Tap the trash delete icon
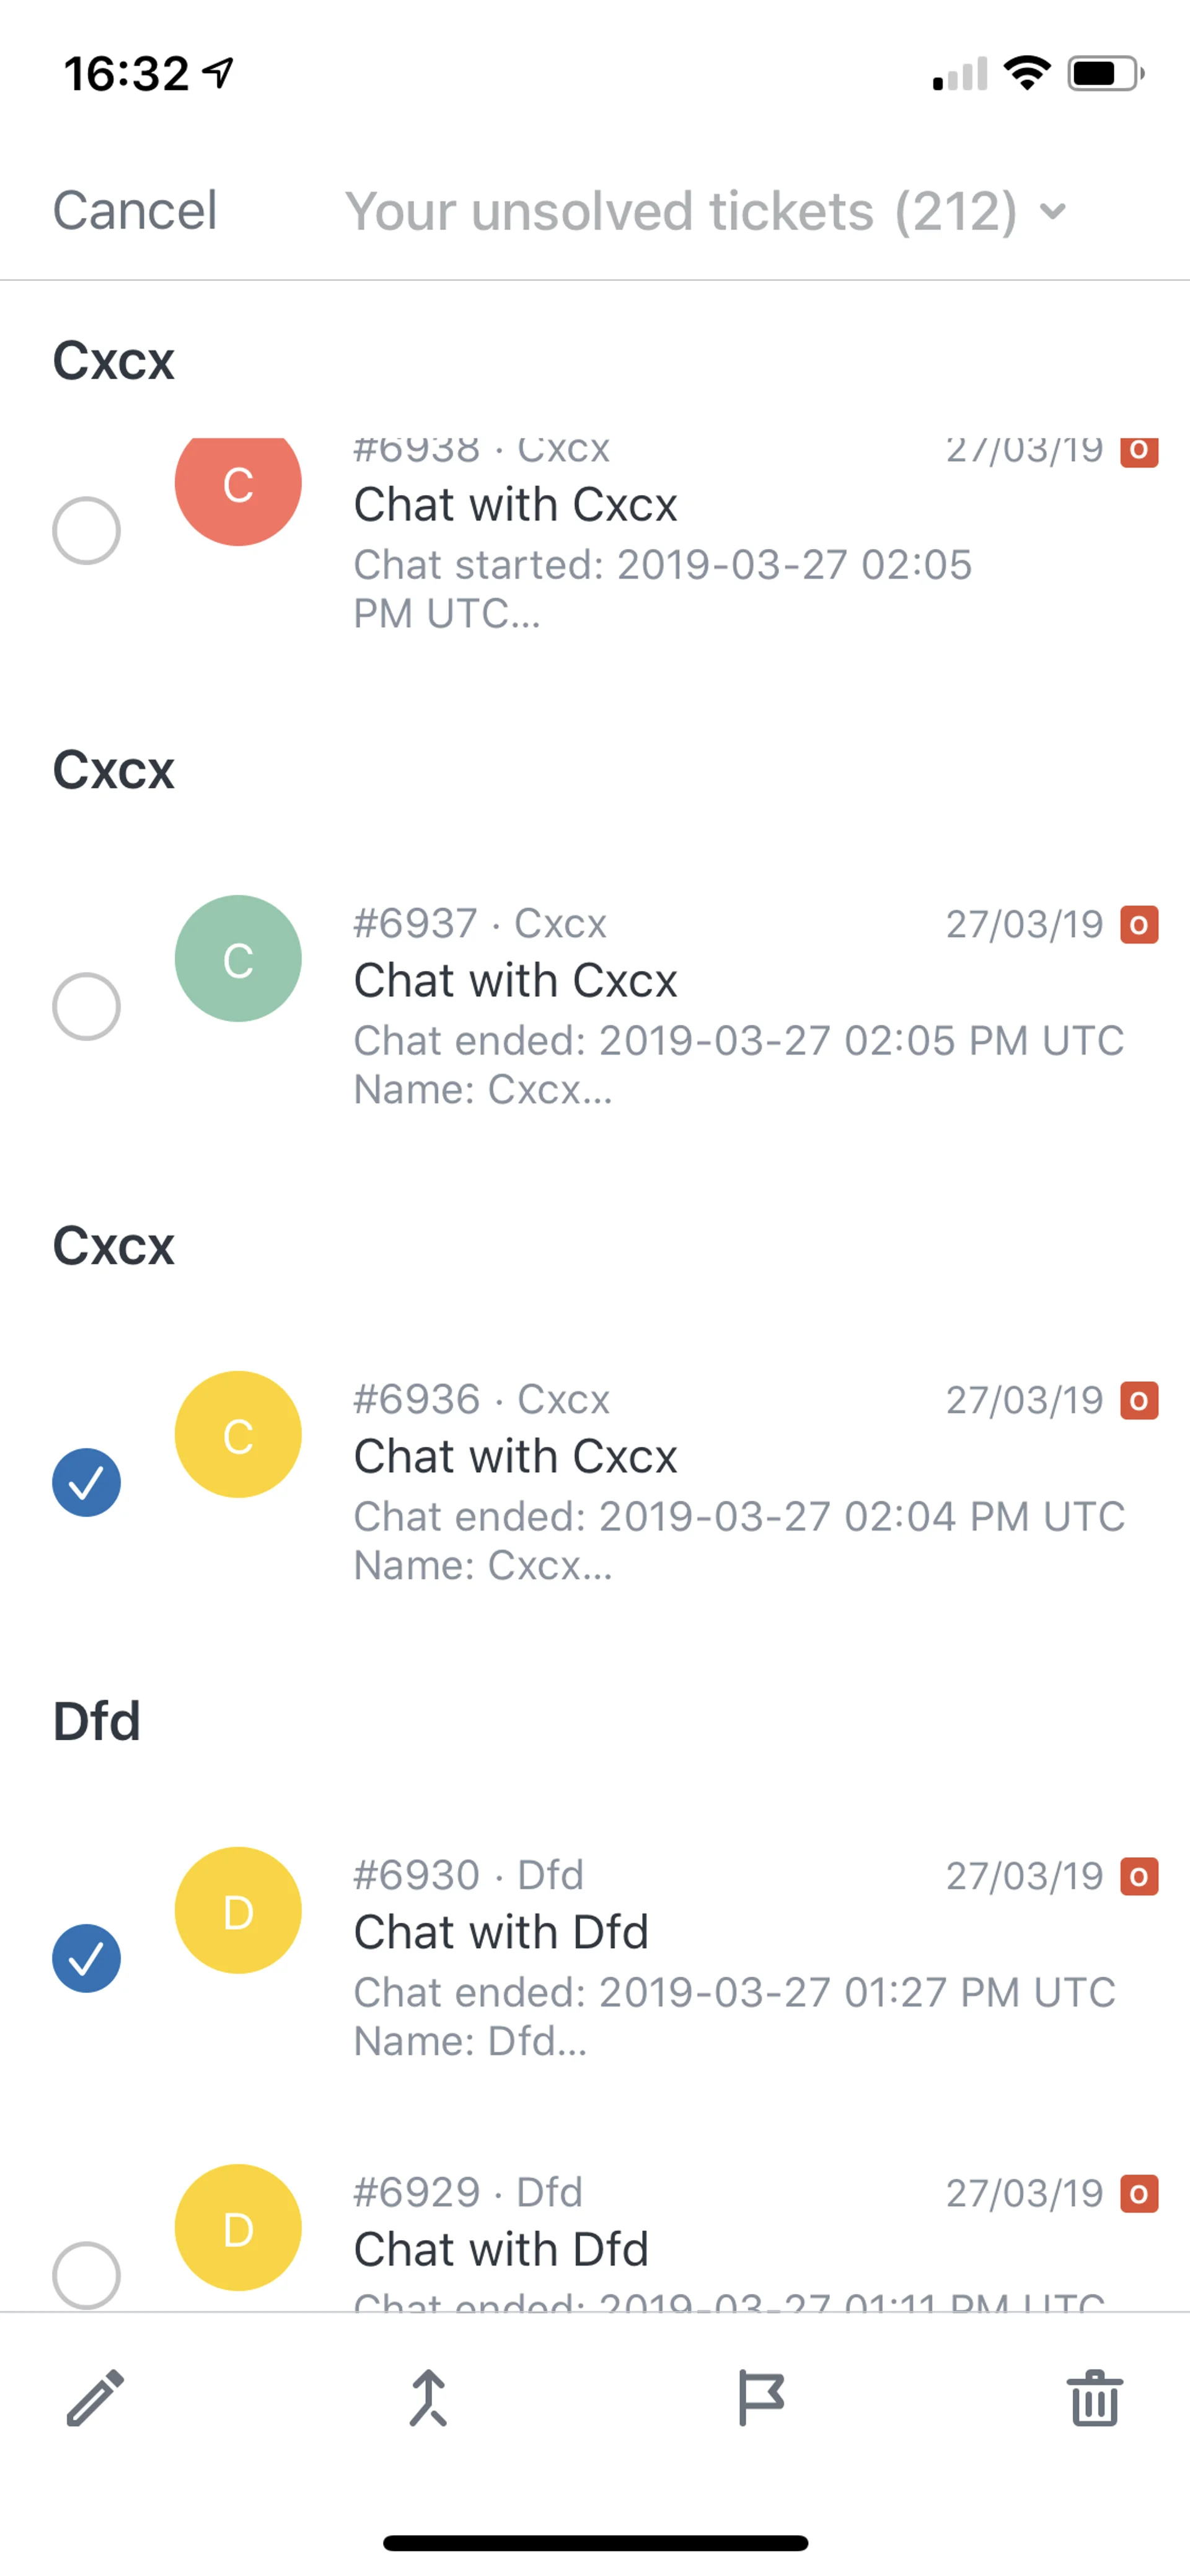 click(x=1095, y=2397)
